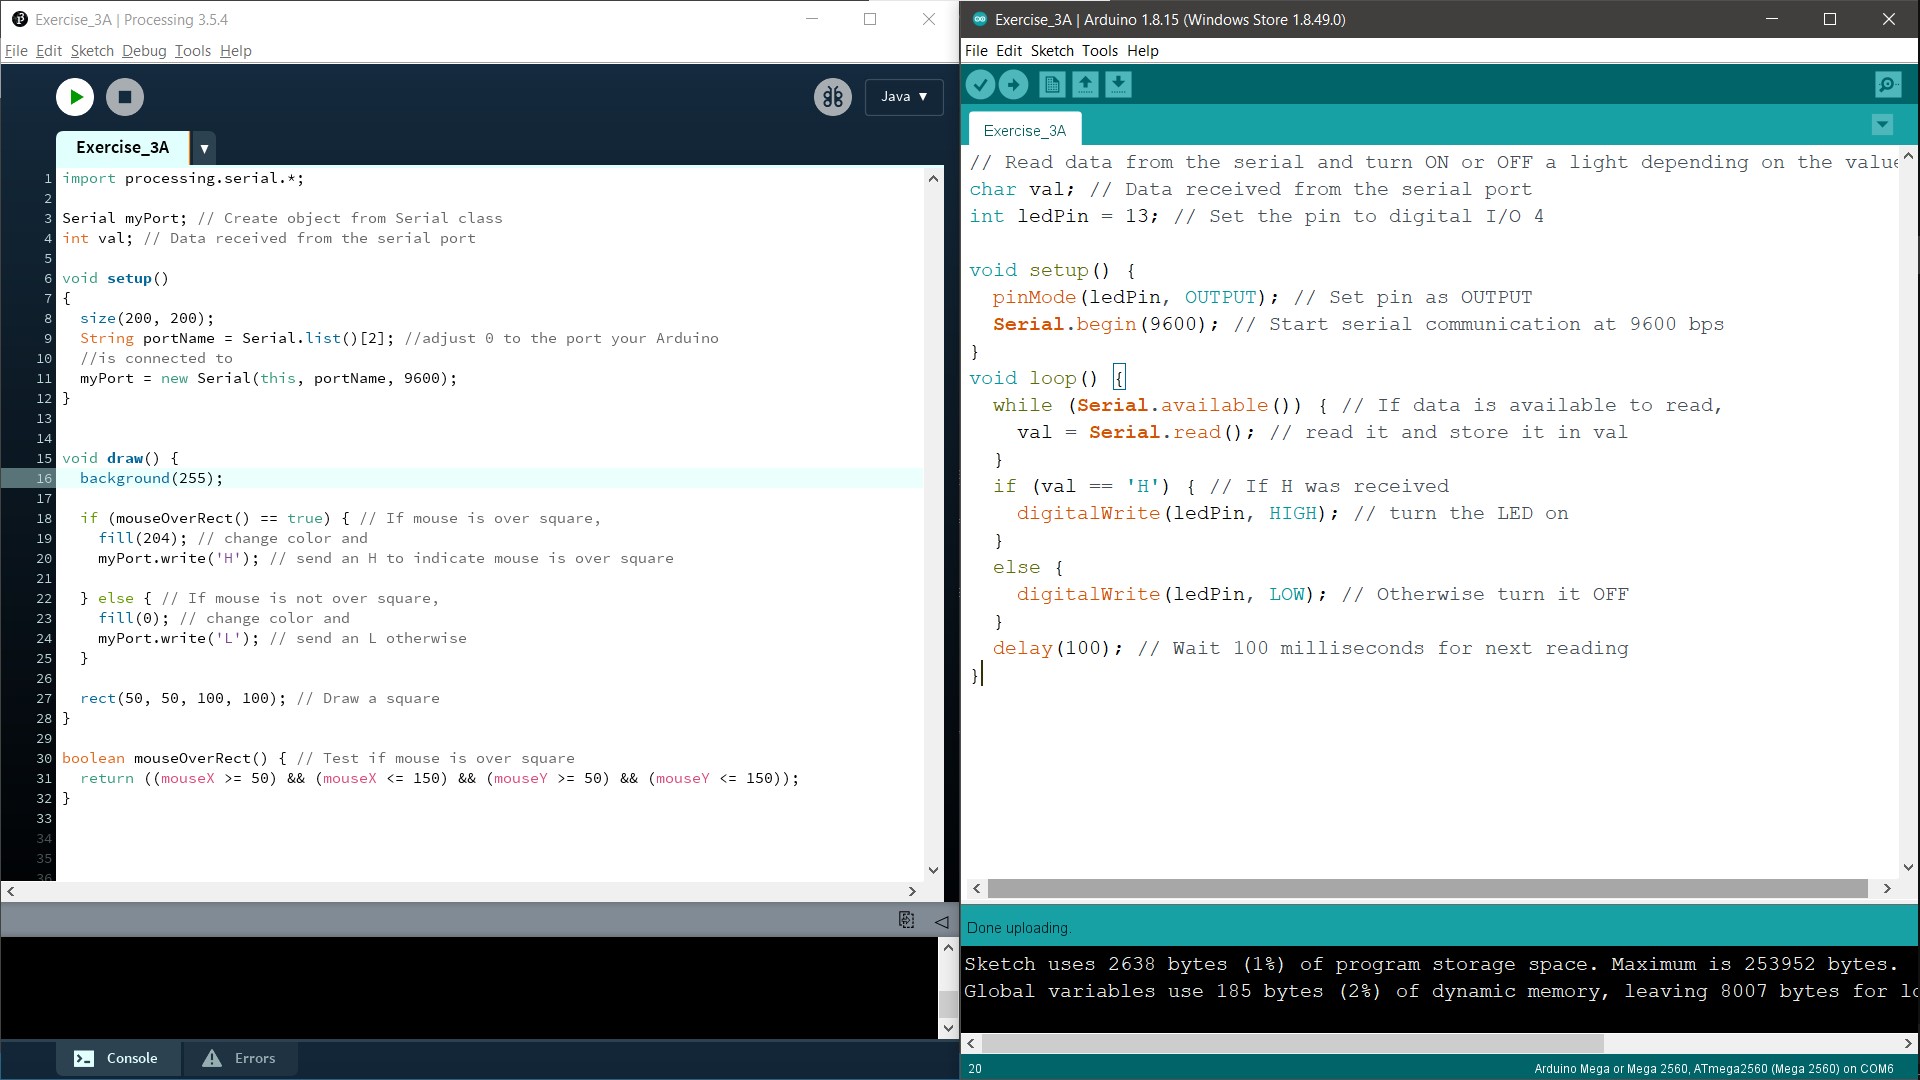Create a new sketch with Arduino New icon
Viewport: 1920px width, 1080px height.
click(1052, 85)
